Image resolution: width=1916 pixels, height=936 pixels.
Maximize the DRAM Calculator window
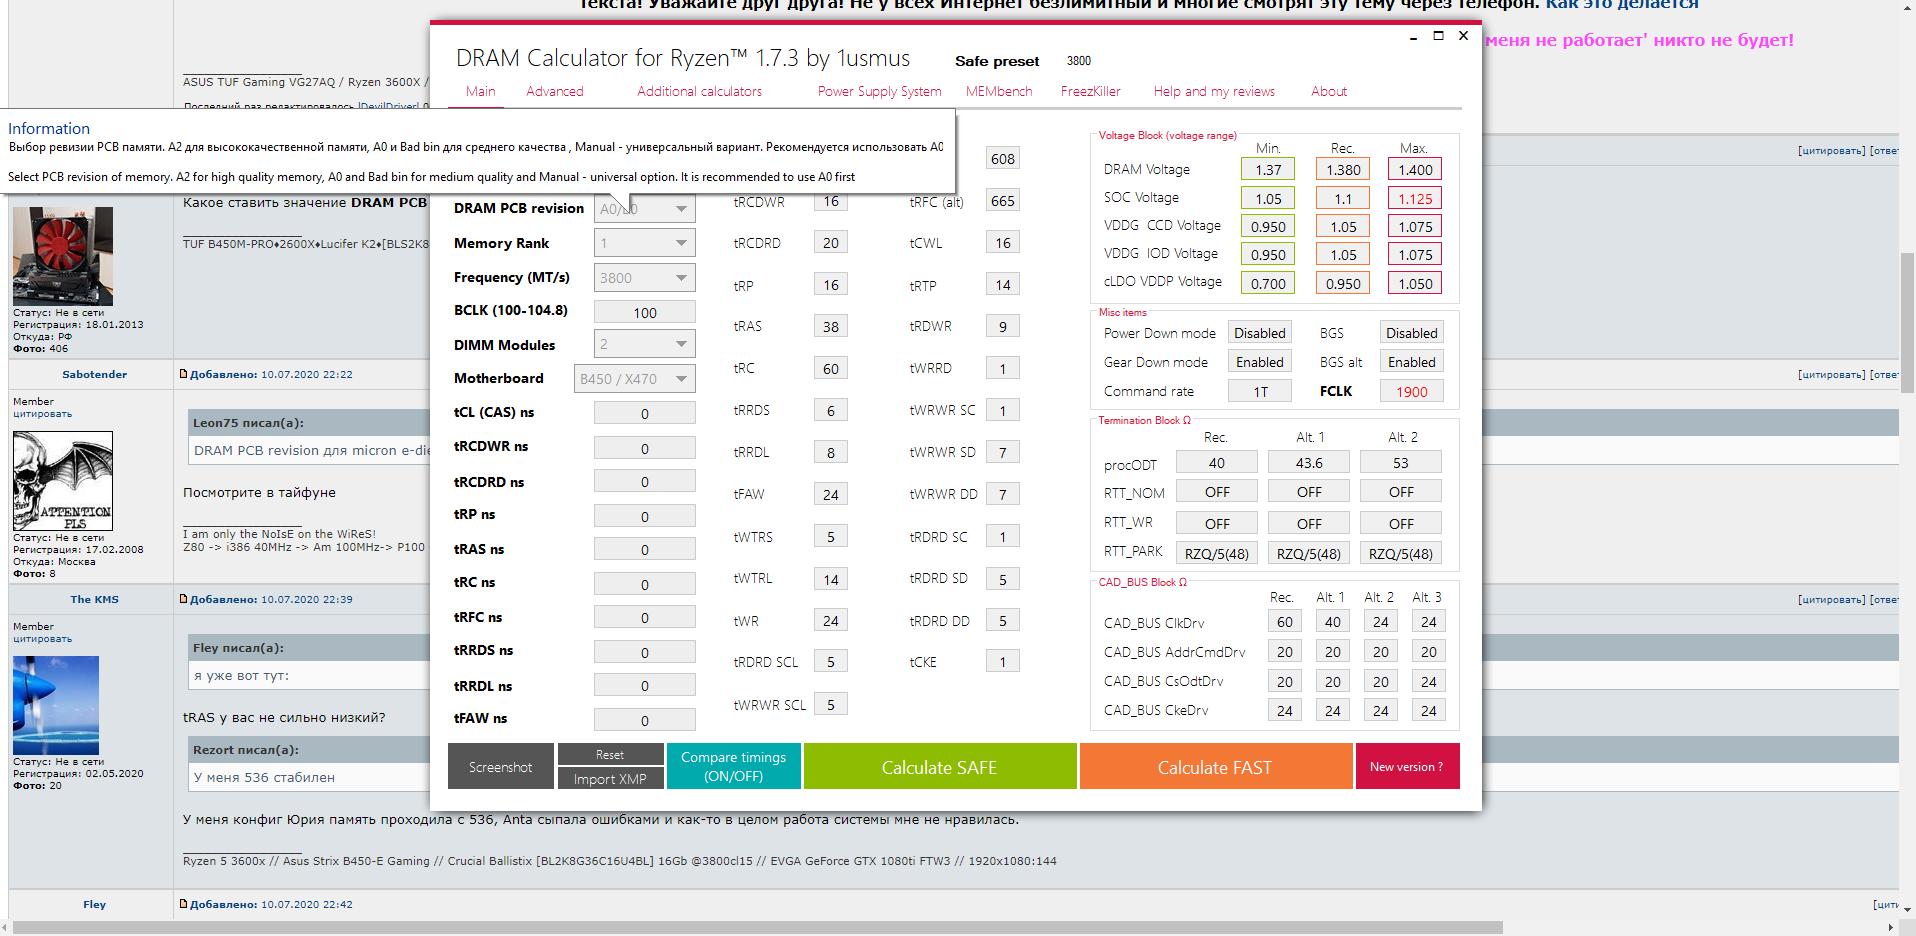point(1438,36)
